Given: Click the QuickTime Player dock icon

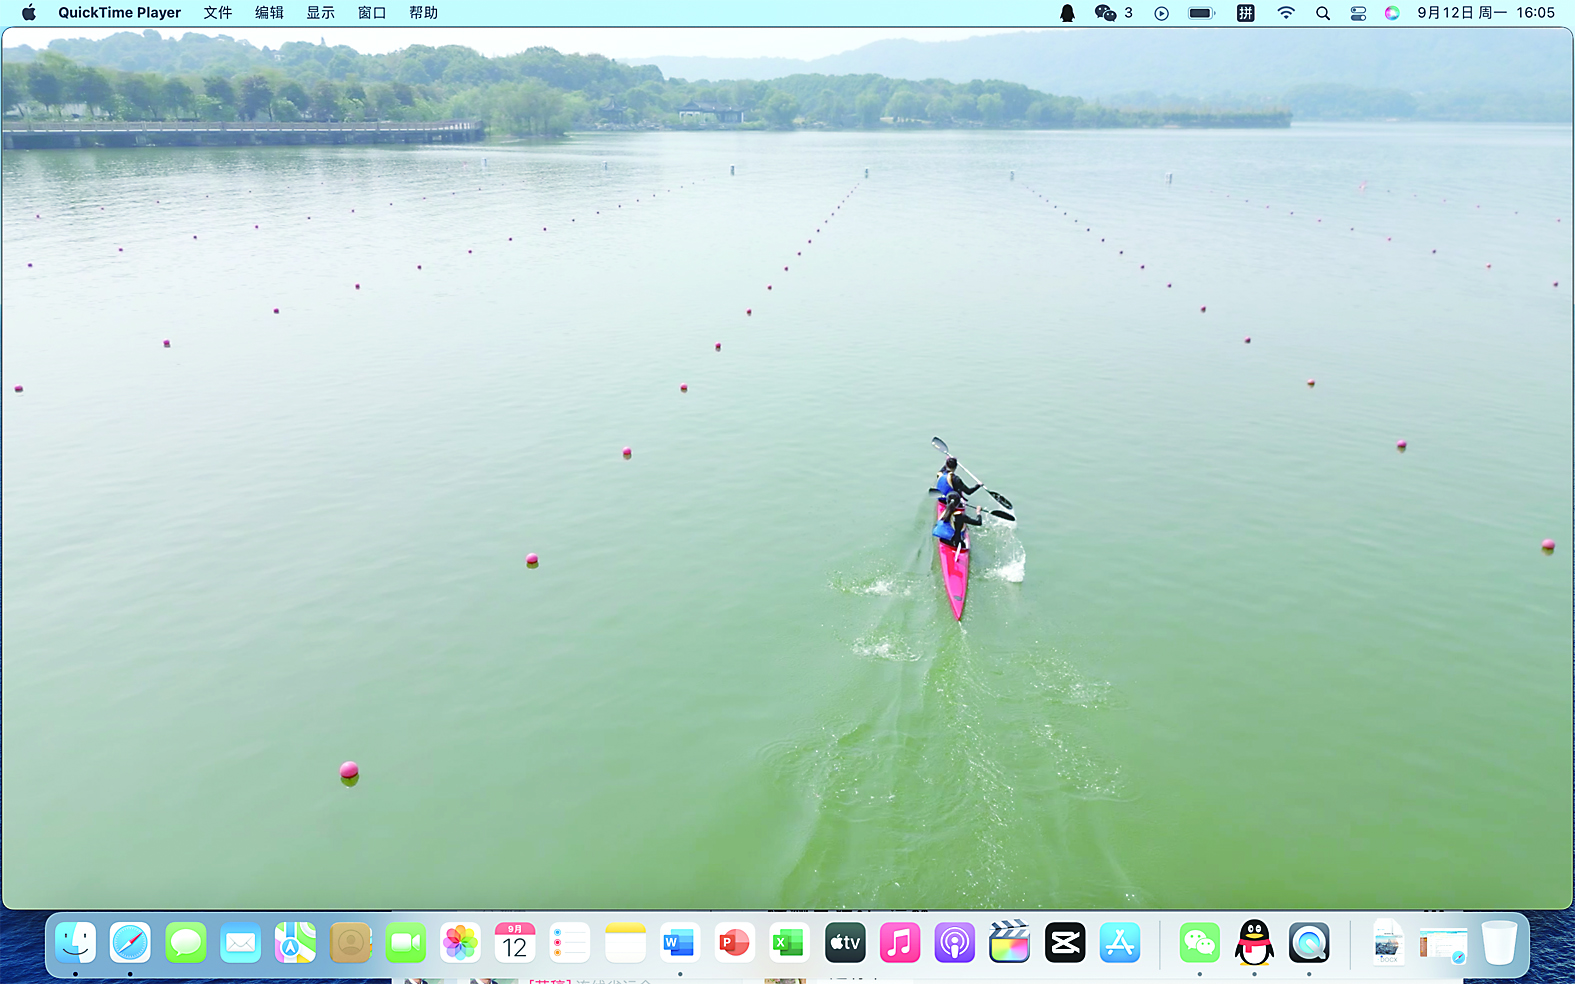Looking at the screenshot, I should (x=1309, y=942).
